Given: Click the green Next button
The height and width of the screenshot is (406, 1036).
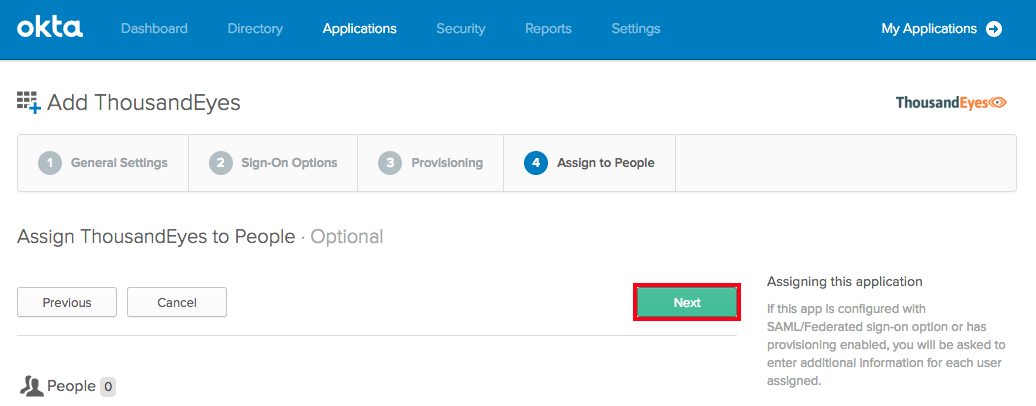Looking at the screenshot, I should pos(687,302).
